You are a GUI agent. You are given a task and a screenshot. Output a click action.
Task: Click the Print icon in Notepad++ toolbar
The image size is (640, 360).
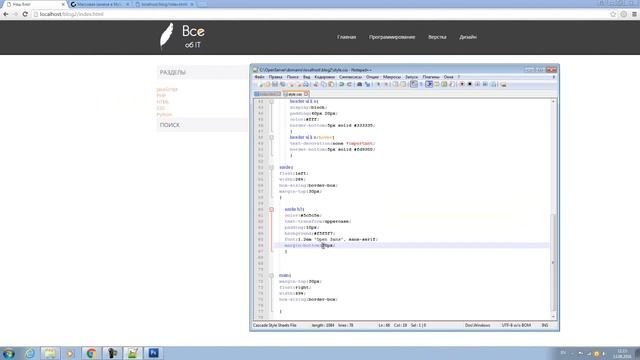pos(306,84)
